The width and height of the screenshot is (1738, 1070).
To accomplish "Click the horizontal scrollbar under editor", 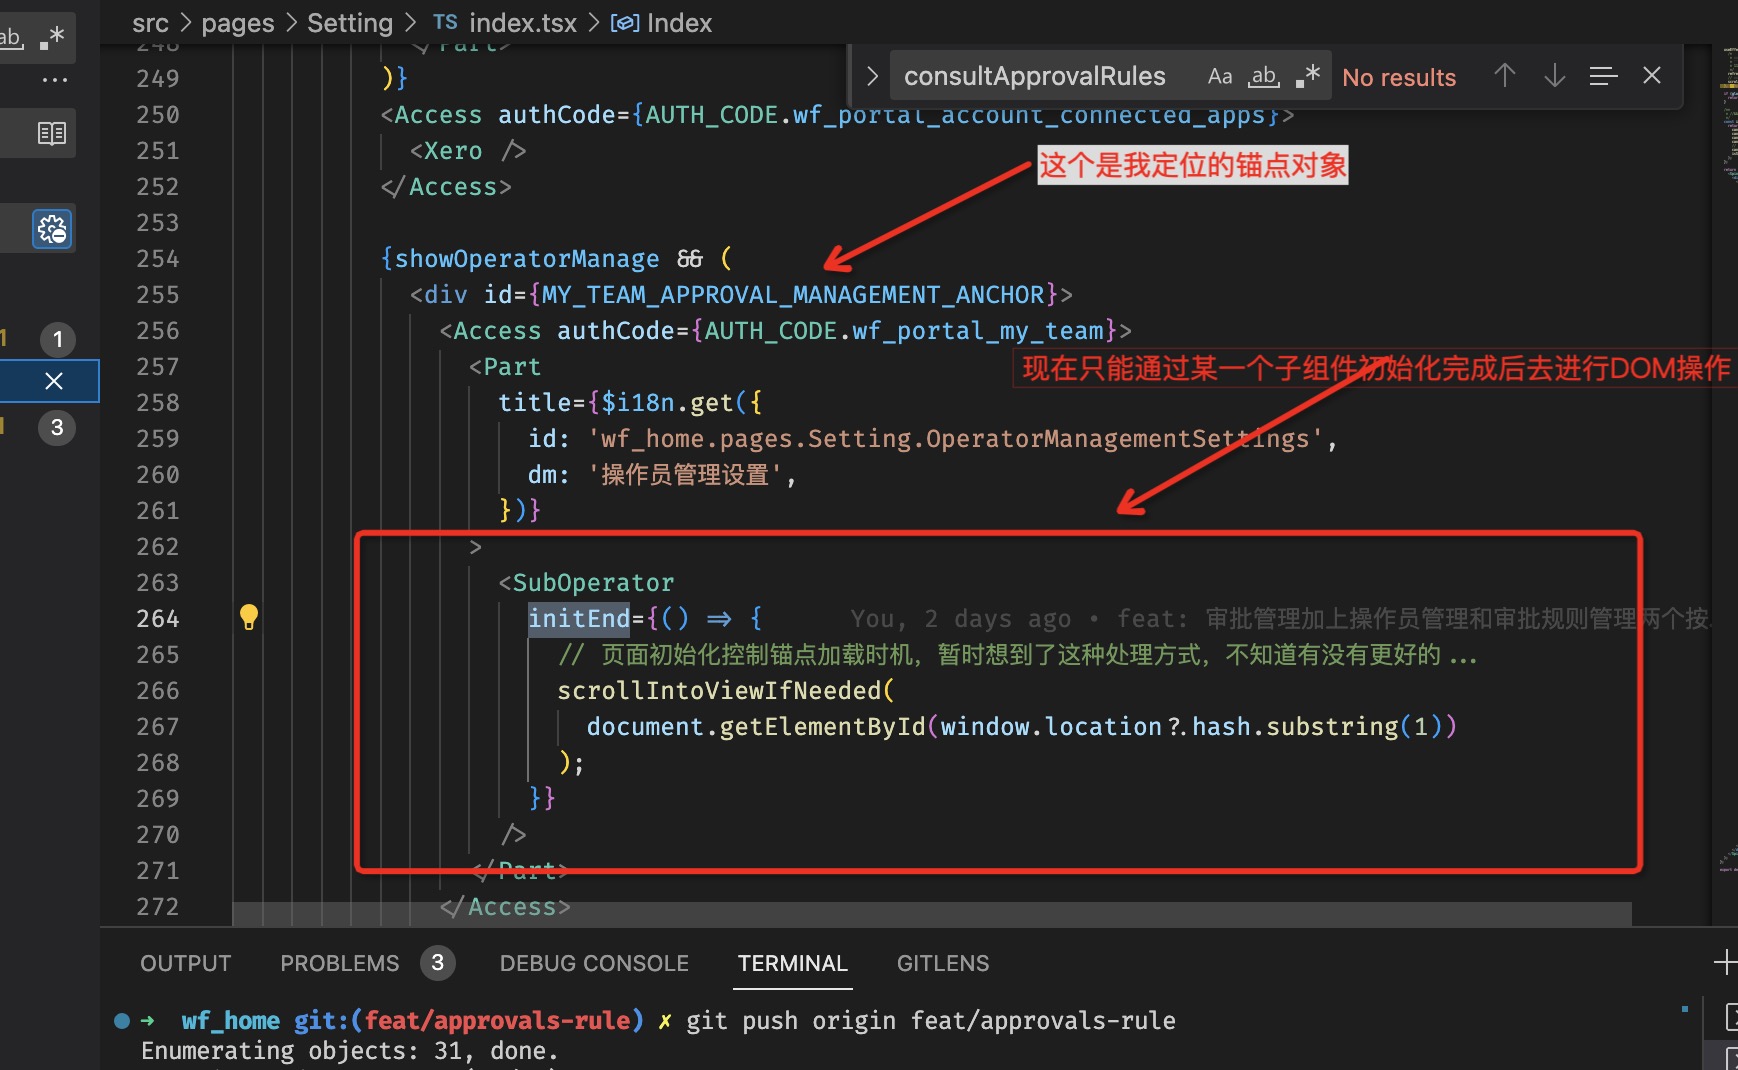I will click(x=932, y=913).
